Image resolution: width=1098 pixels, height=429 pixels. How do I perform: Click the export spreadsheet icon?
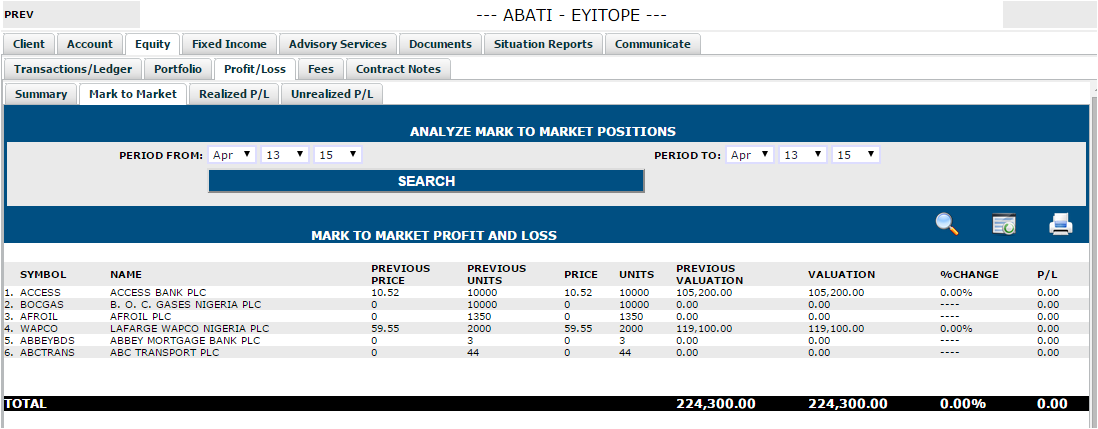1003,225
